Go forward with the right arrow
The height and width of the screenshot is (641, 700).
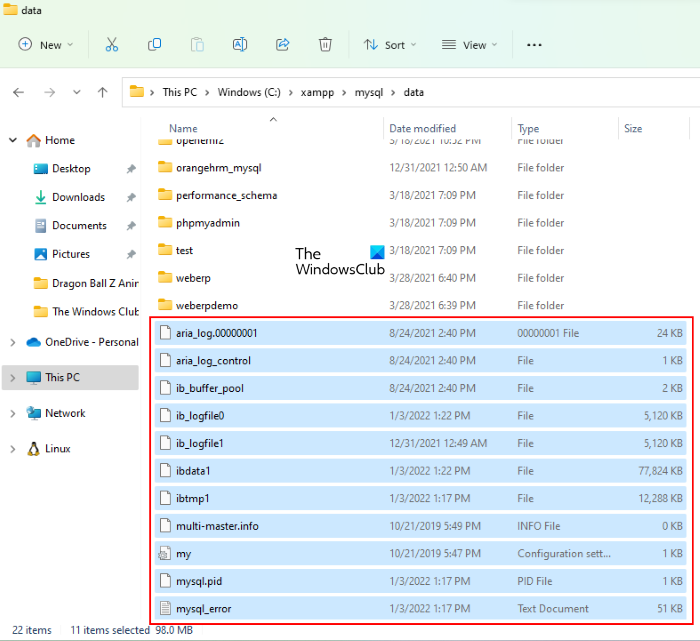[50, 92]
